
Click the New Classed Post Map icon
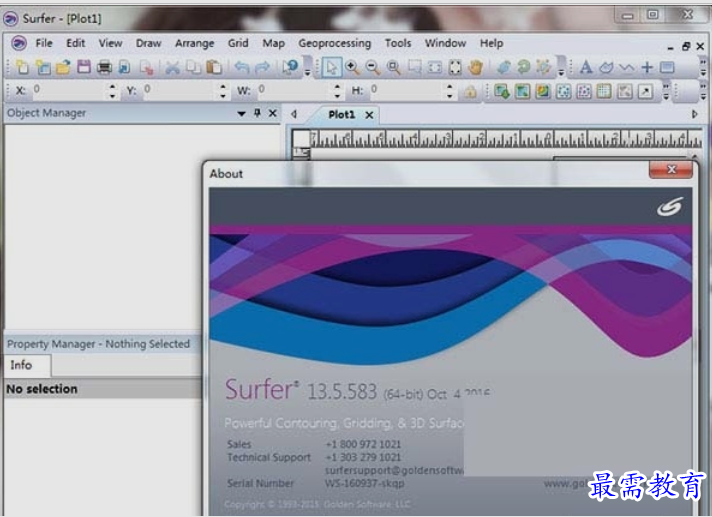click(x=584, y=91)
